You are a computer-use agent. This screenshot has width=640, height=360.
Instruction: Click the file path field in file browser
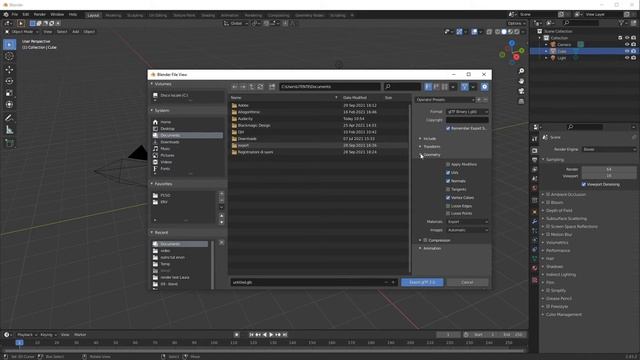coord(330,87)
